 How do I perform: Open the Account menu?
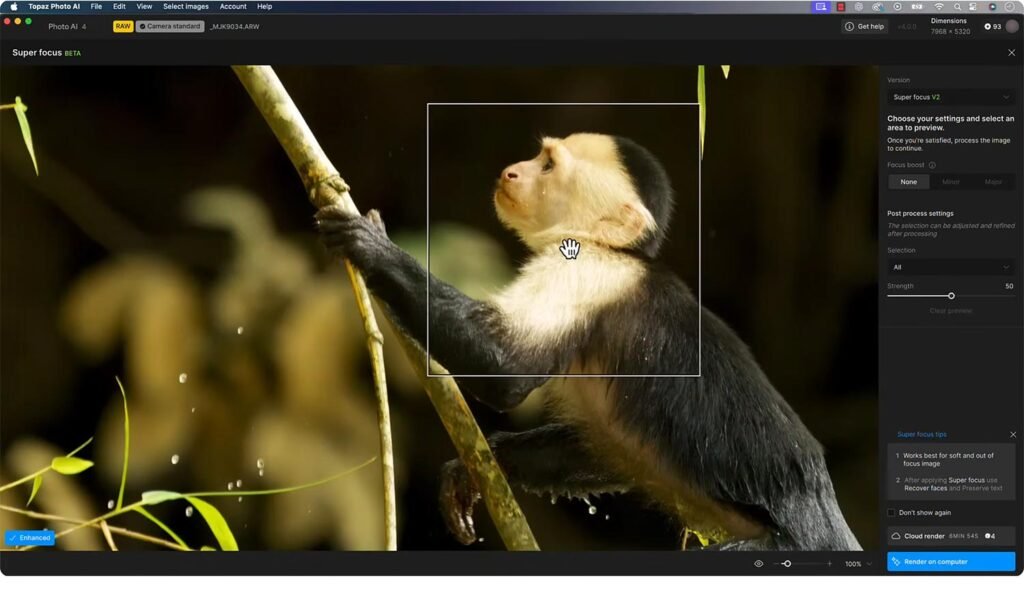click(x=233, y=6)
